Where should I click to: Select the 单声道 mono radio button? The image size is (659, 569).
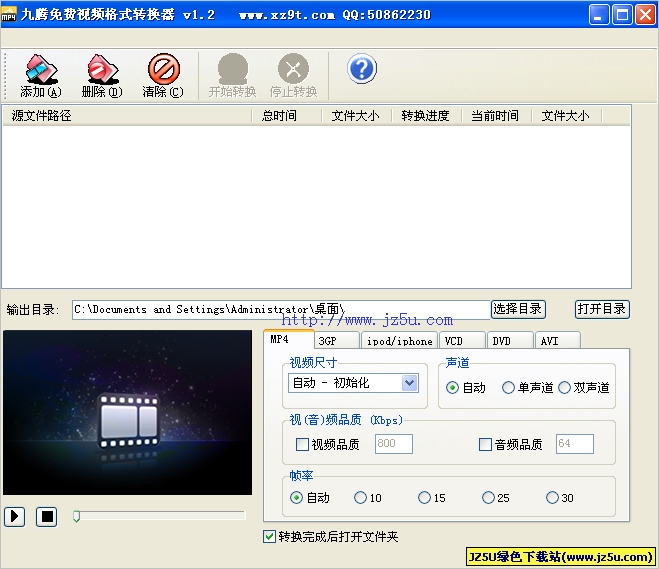508,387
